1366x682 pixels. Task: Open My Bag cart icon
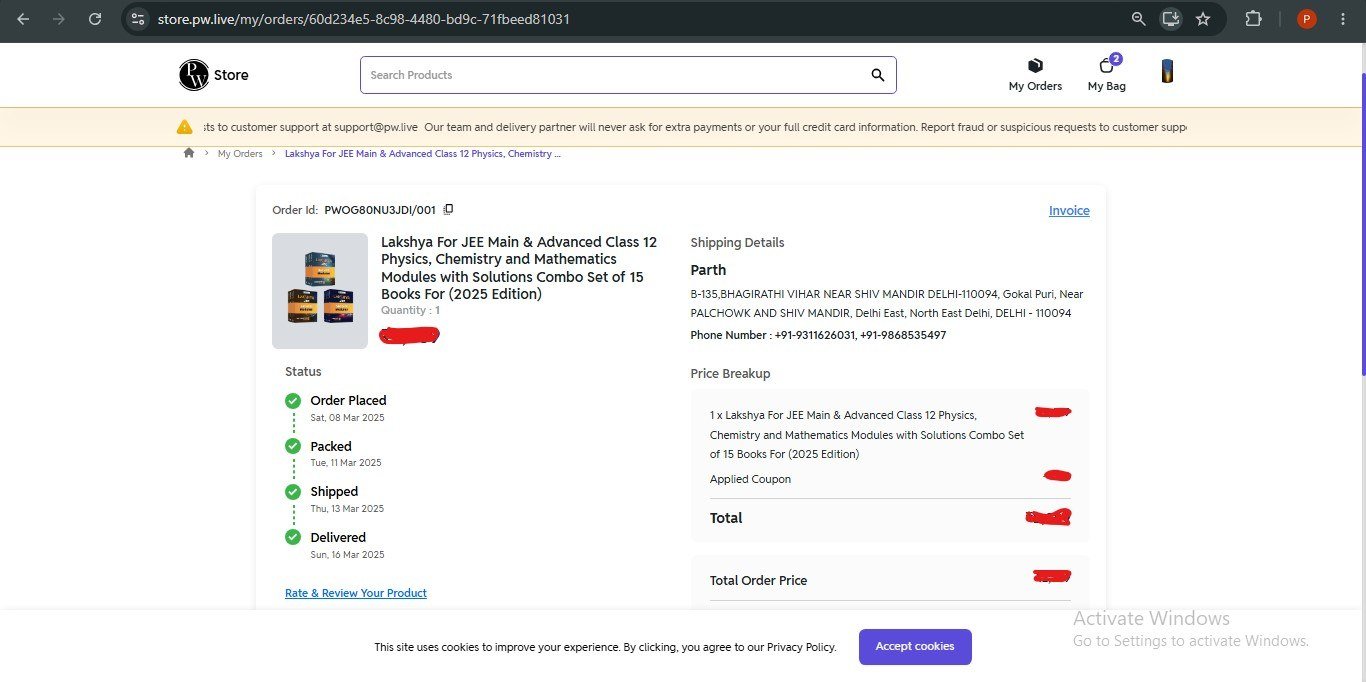[x=1107, y=74]
